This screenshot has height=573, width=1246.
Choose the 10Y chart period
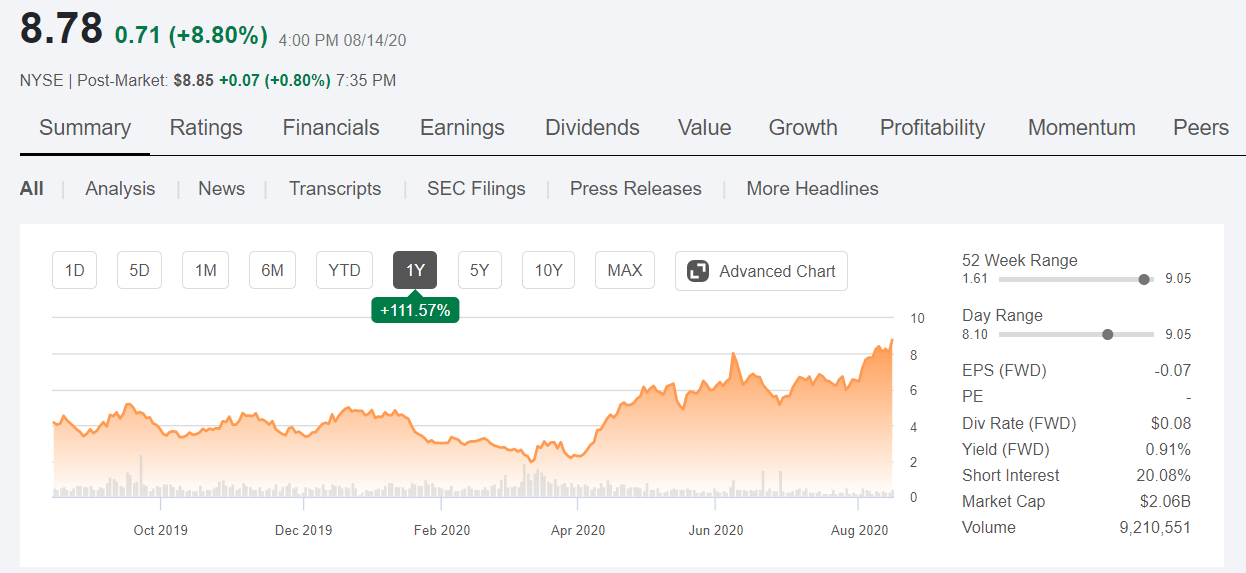click(548, 270)
